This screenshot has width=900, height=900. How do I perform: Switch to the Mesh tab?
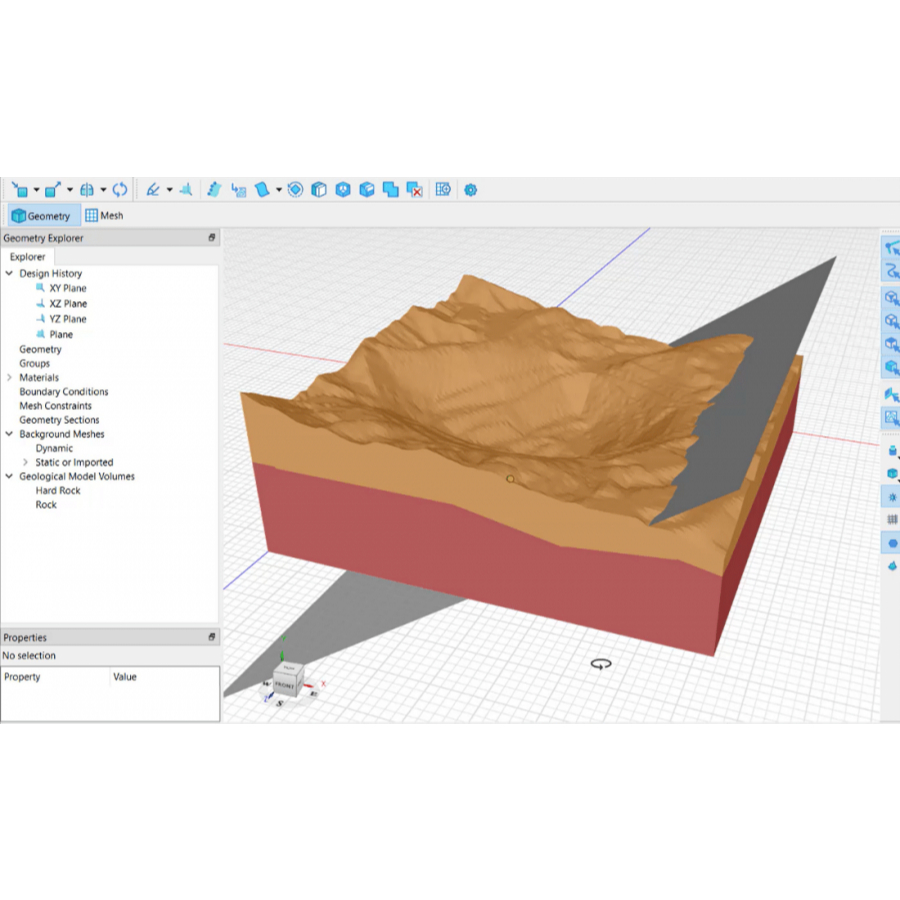(x=104, y=215)
